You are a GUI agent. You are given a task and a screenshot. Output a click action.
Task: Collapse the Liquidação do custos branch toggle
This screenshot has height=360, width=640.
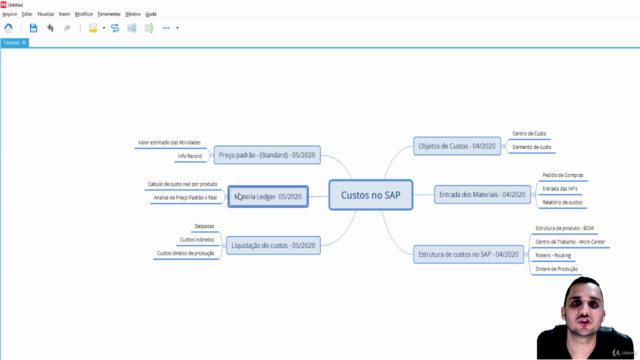(x=224, y=245)
